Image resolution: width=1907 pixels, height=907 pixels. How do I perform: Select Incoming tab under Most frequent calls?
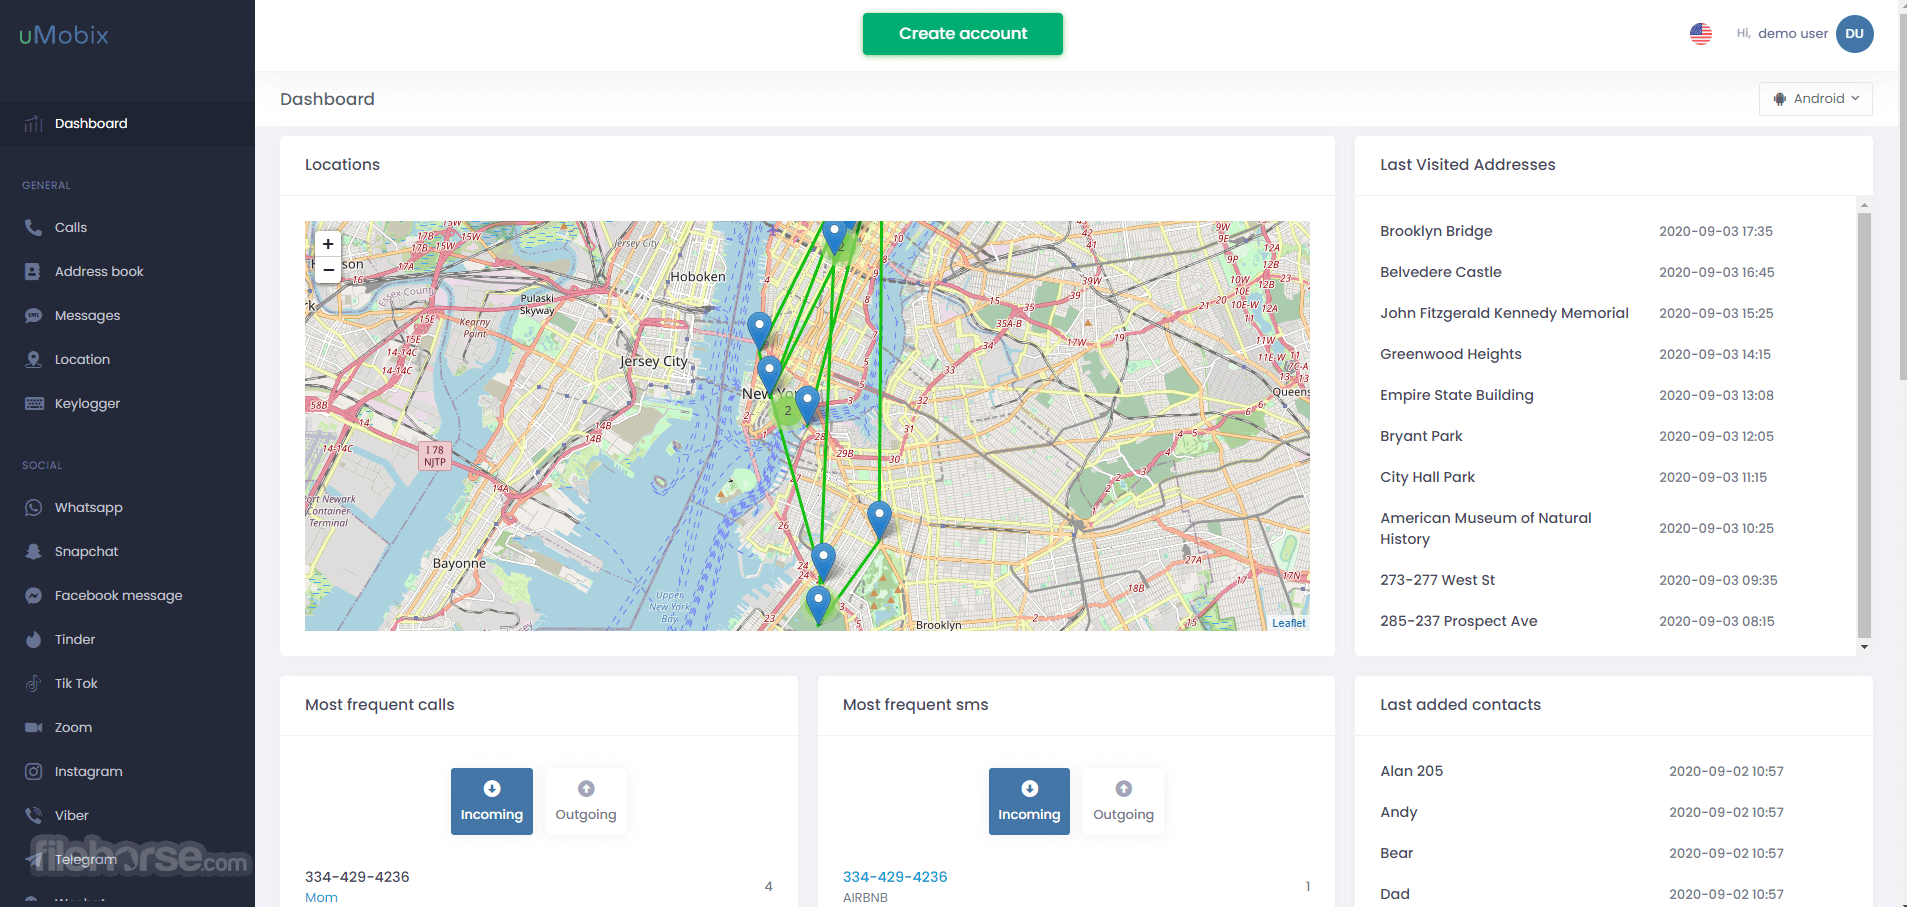pyautogui.click(x=492, y=801)
